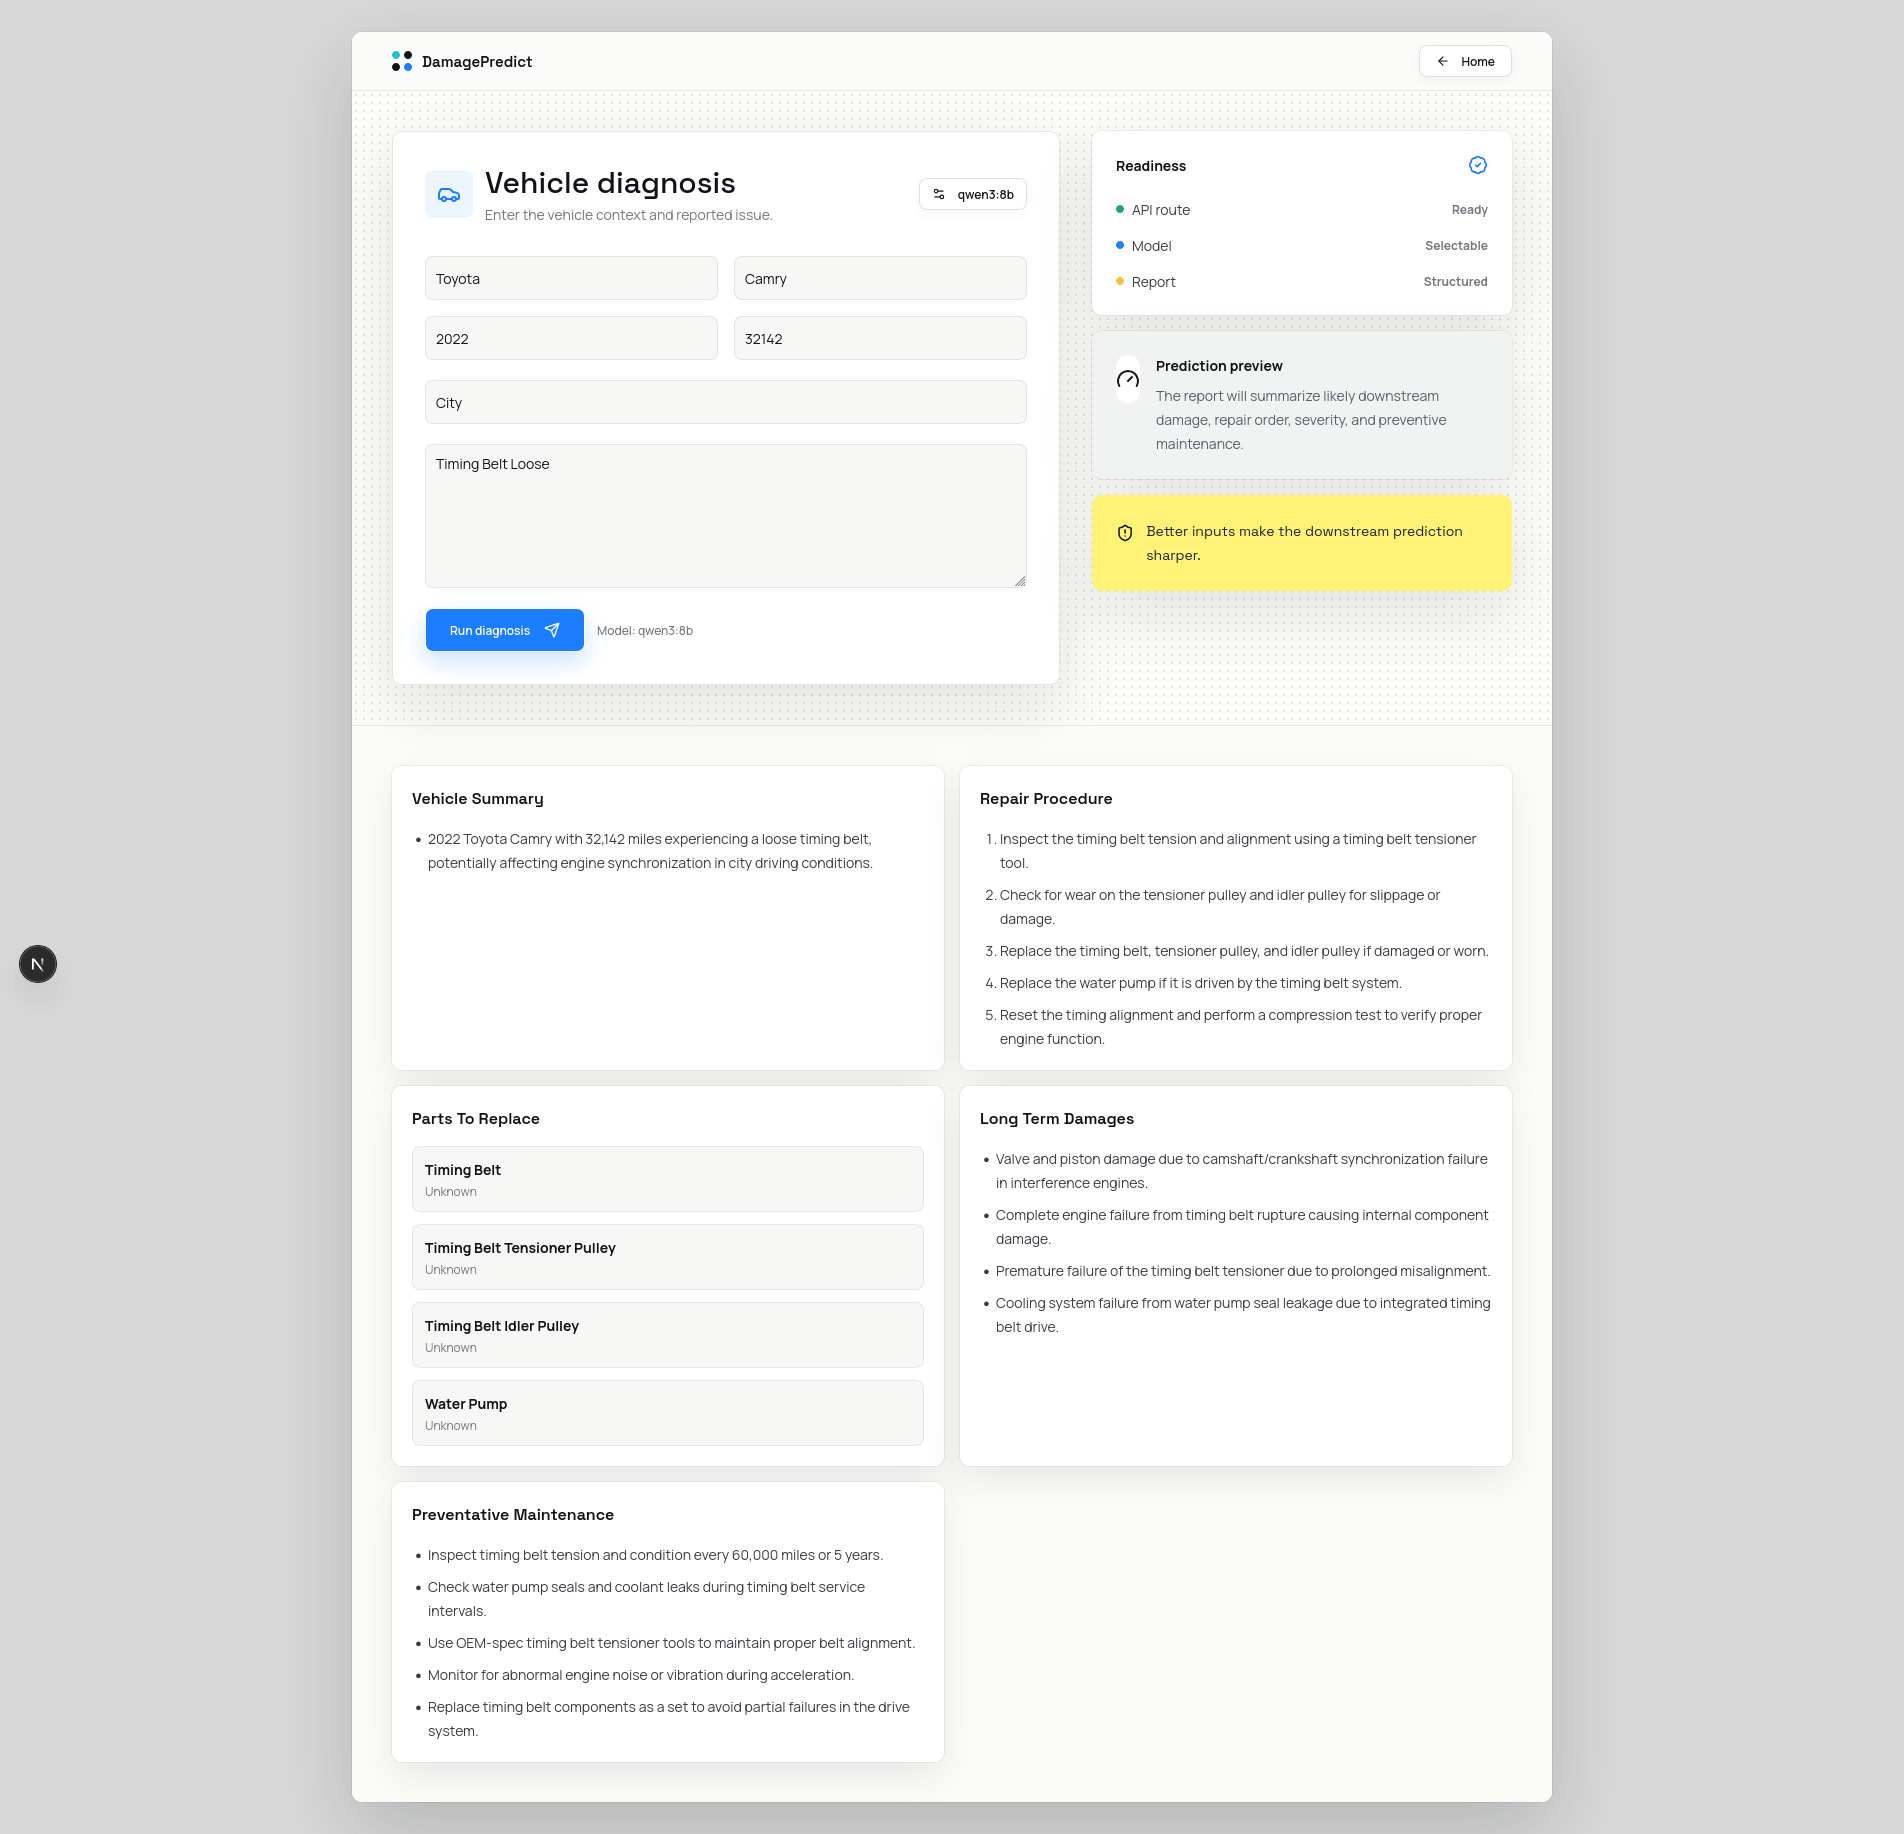This screenshot has height=1834, width=1904.
Task: Click the Next.js dev tools badge
Action: point(38,964)
